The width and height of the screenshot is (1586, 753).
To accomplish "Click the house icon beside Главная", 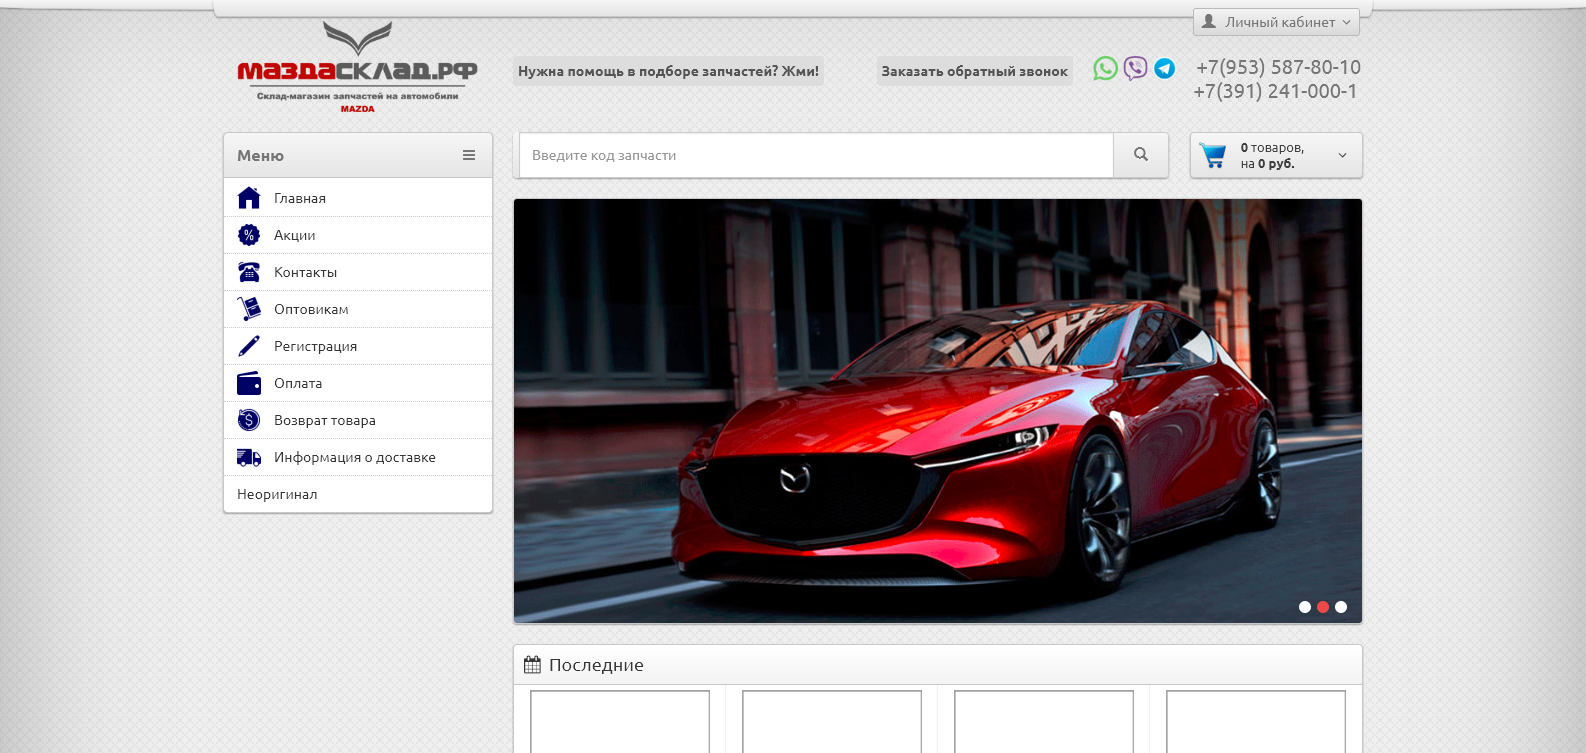I will coord(249,198).
